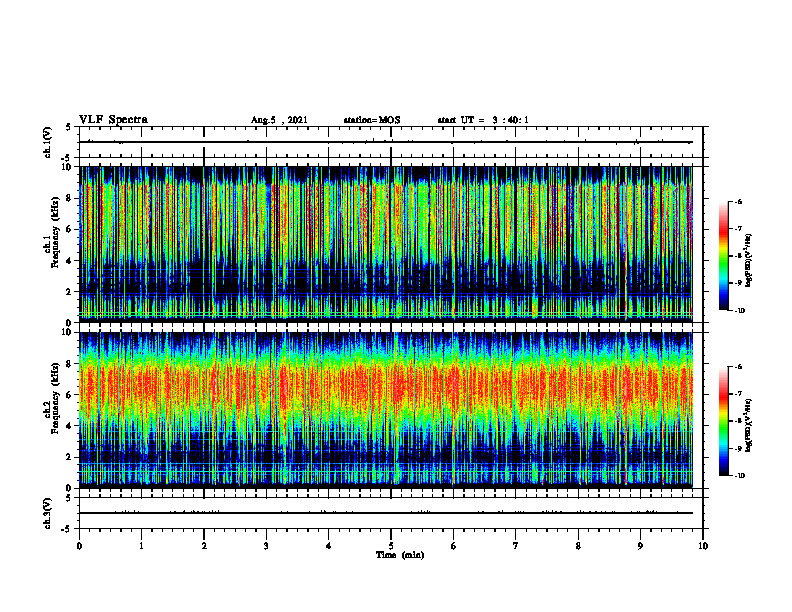Screen dimensions: 792x612
Task: Click the "ch.3(V)" axis label
Action: [48, 513]
